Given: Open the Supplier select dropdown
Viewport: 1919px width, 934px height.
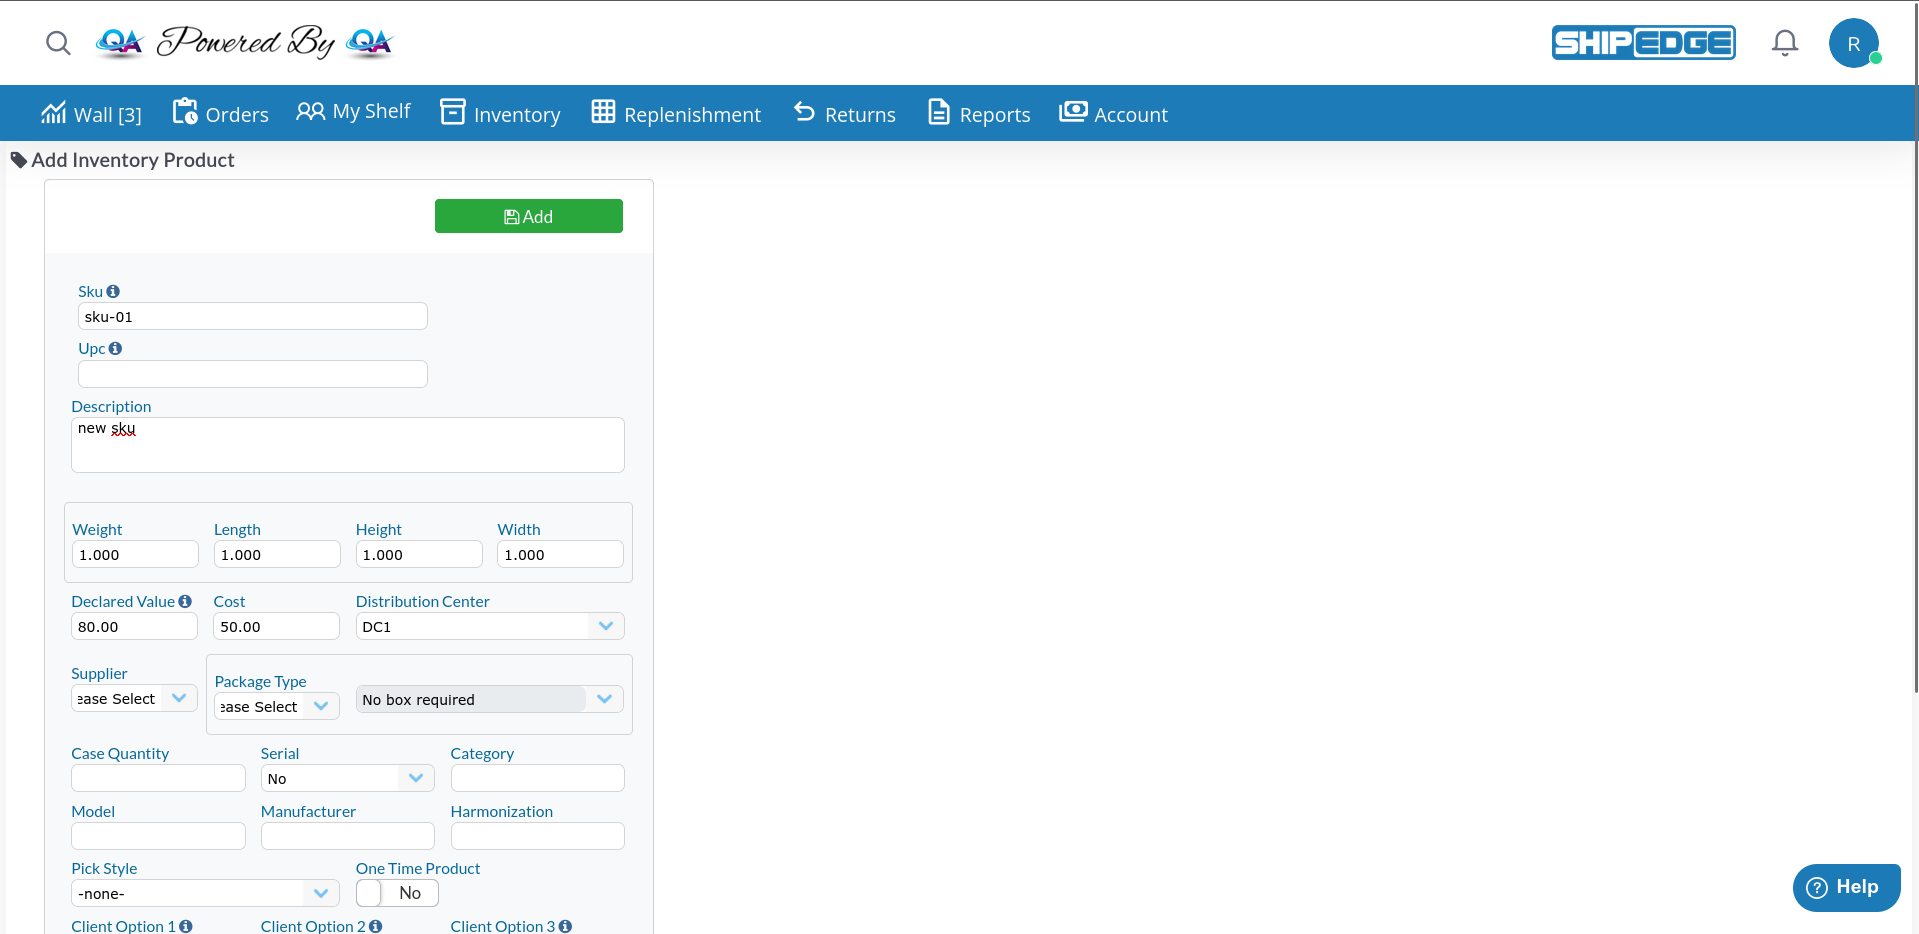Looking at the screenshot, I should pos(134,699).
